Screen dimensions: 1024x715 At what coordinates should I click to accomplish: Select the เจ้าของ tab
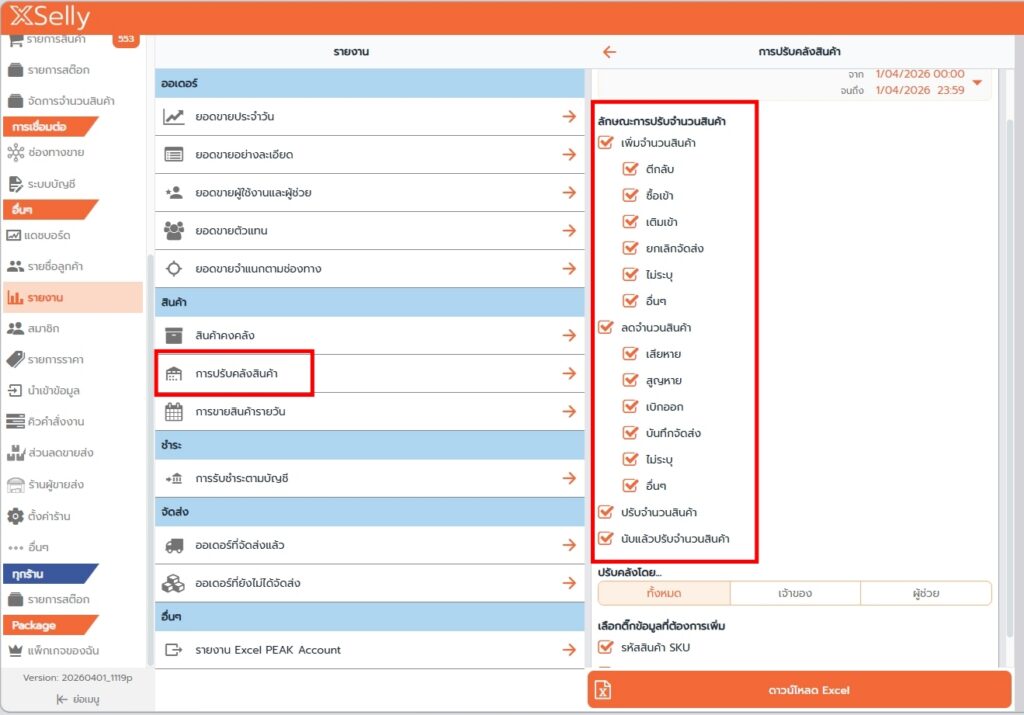794,593
